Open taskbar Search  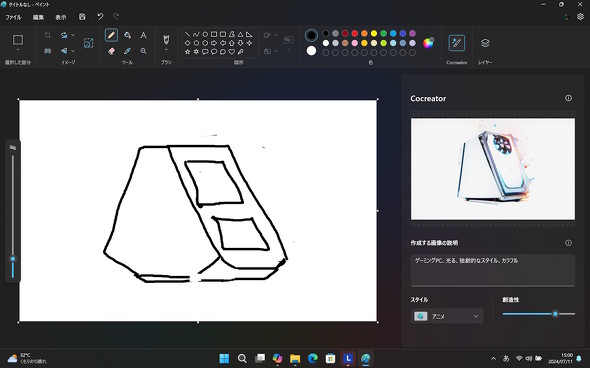[242, 358]
